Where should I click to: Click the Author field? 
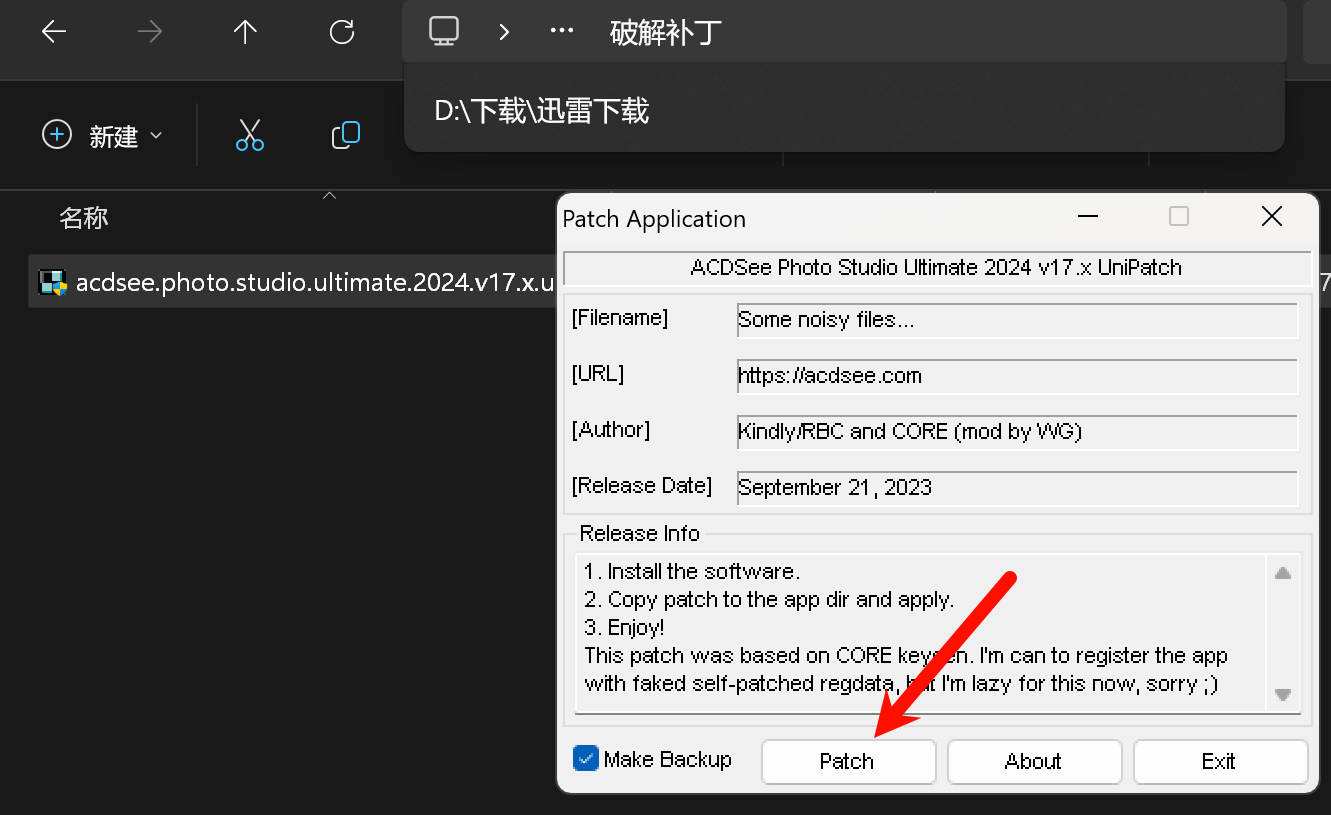point(1017,432)
